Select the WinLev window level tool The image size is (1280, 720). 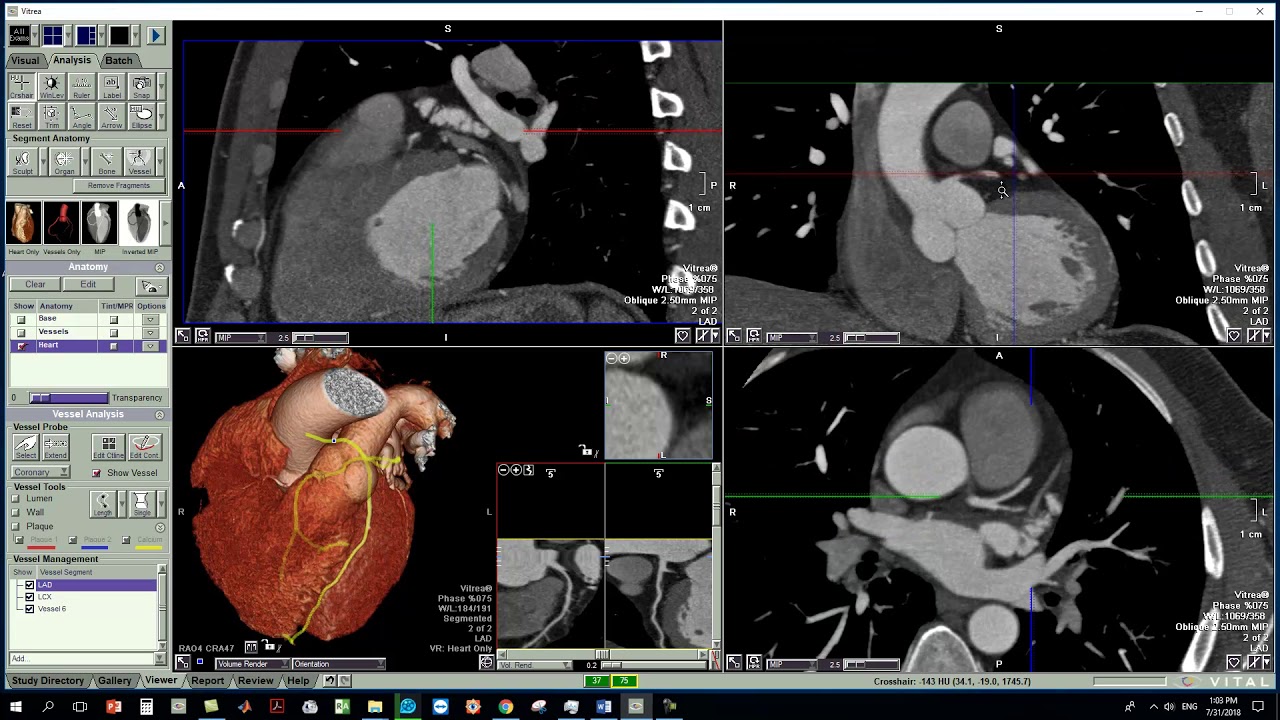click(51, 86)
